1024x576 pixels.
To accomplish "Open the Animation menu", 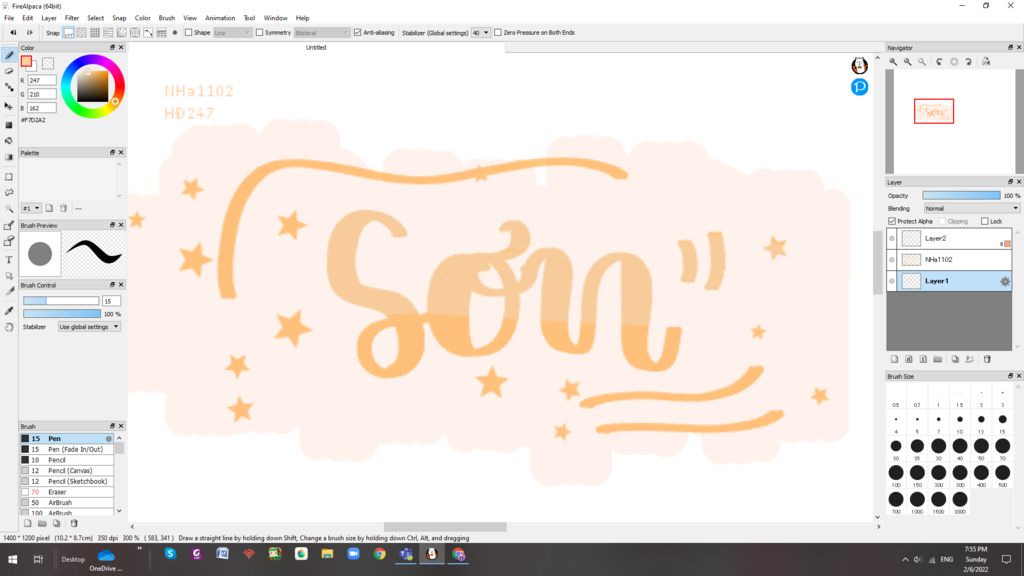I will [220, 18].
